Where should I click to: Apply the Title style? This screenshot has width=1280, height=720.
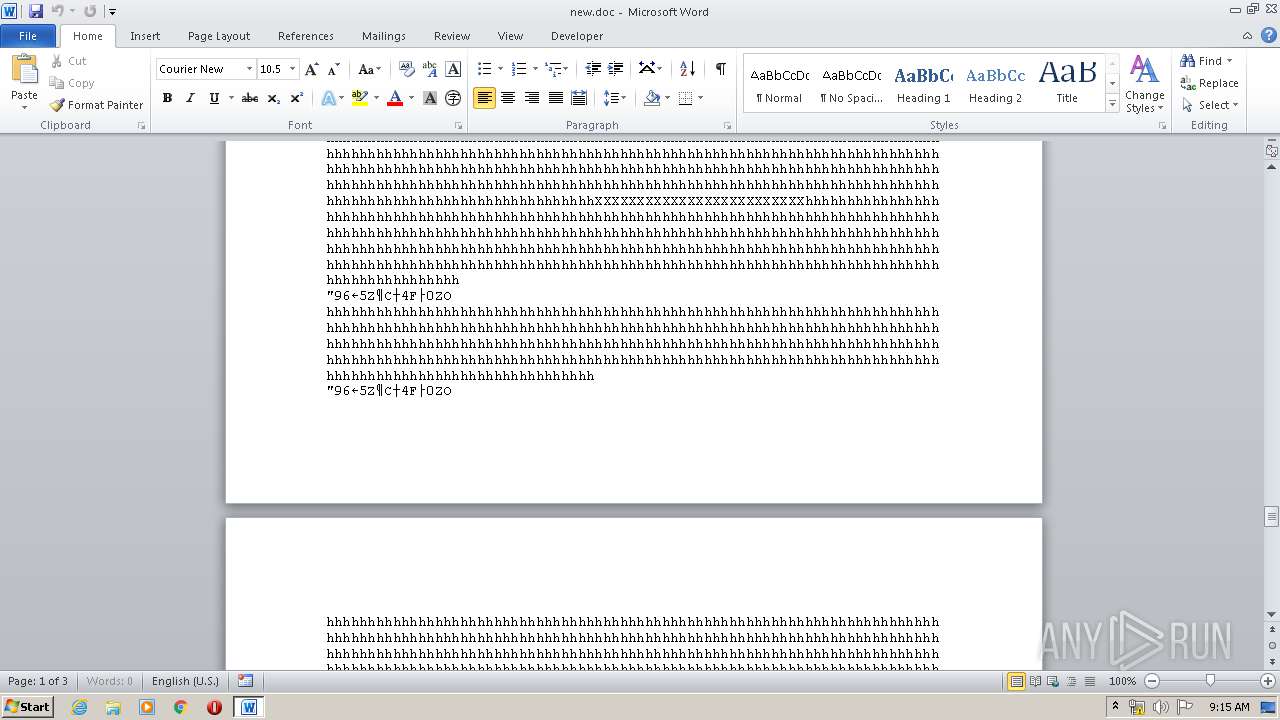tap(1067, 84)
